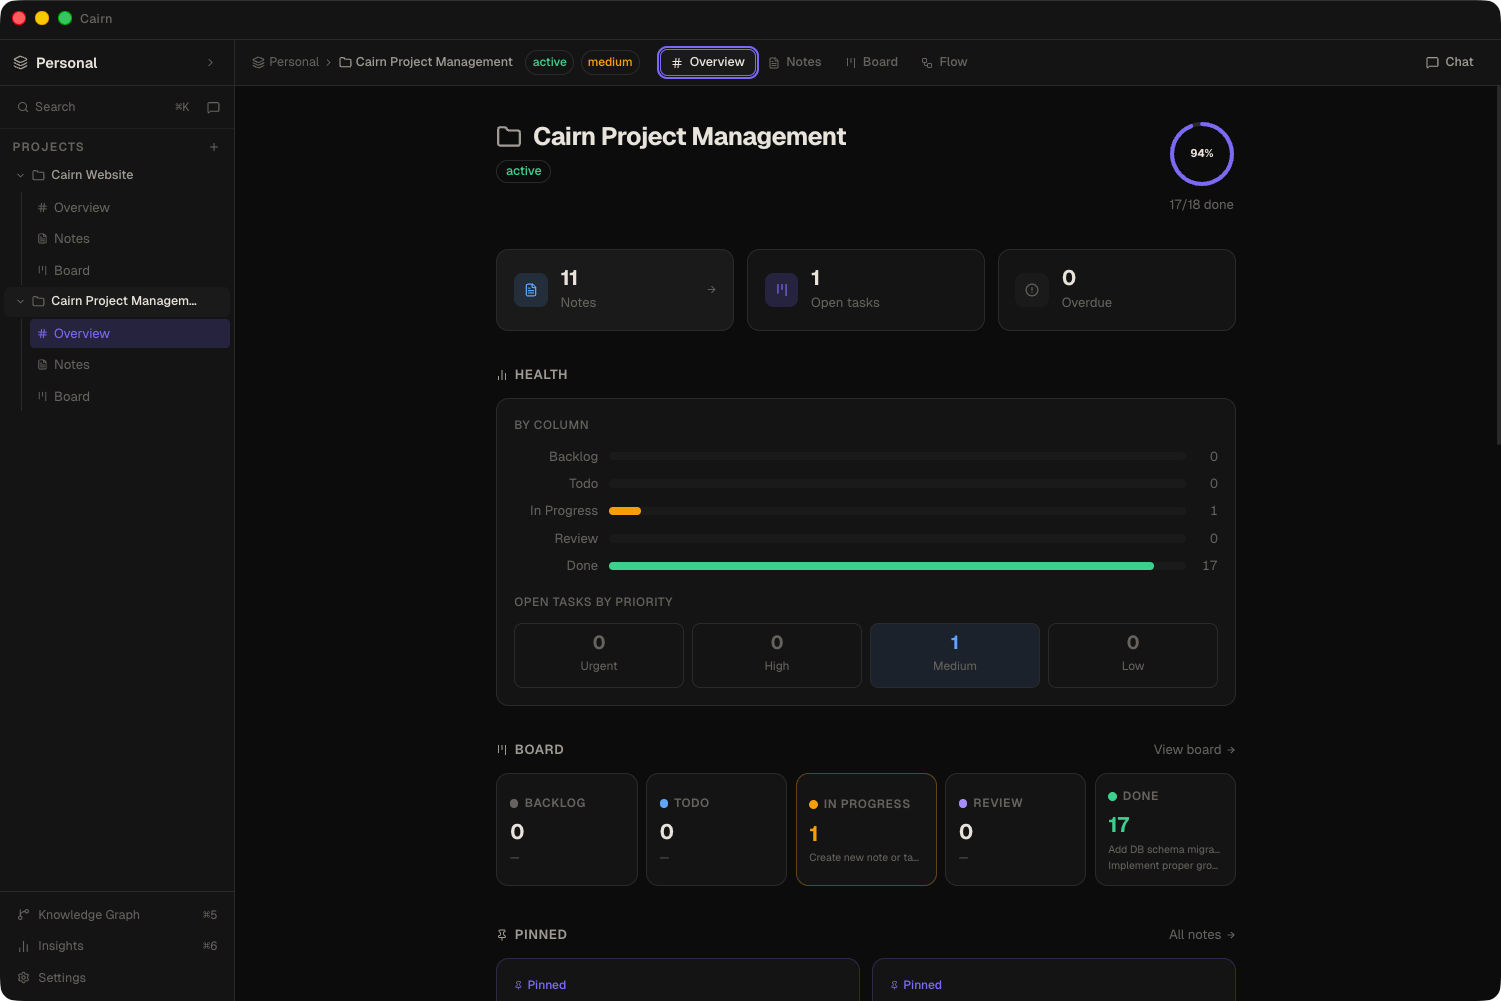Select the Medium priority card
The height and width of the screenshot is (1001, 1501).
(955, 656)
